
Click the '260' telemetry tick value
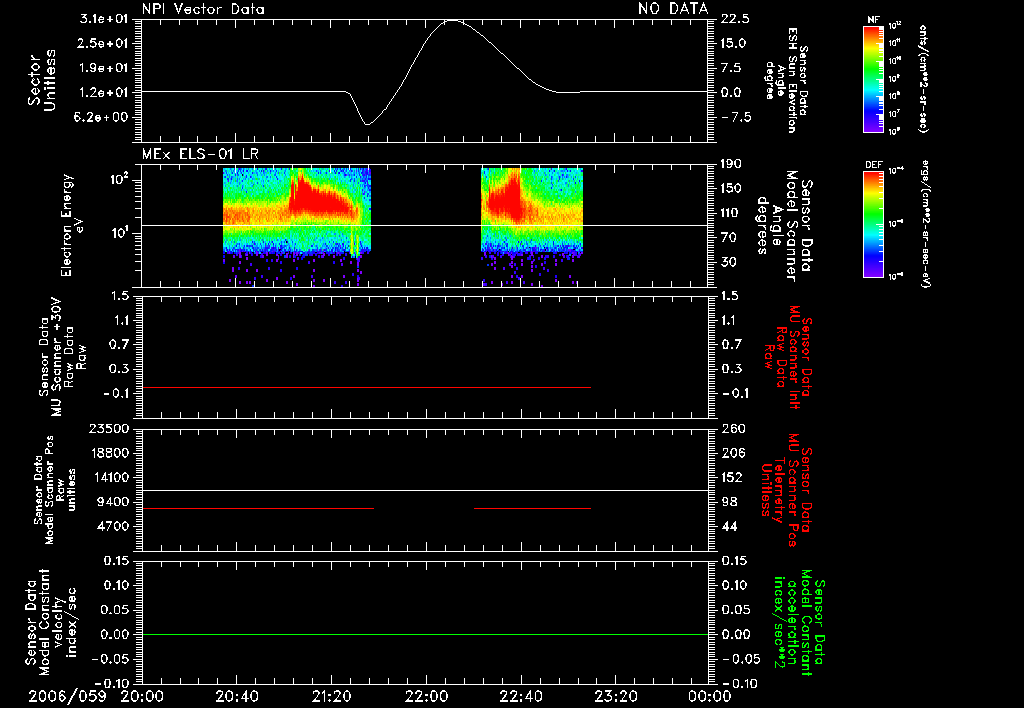click(732, 428)
